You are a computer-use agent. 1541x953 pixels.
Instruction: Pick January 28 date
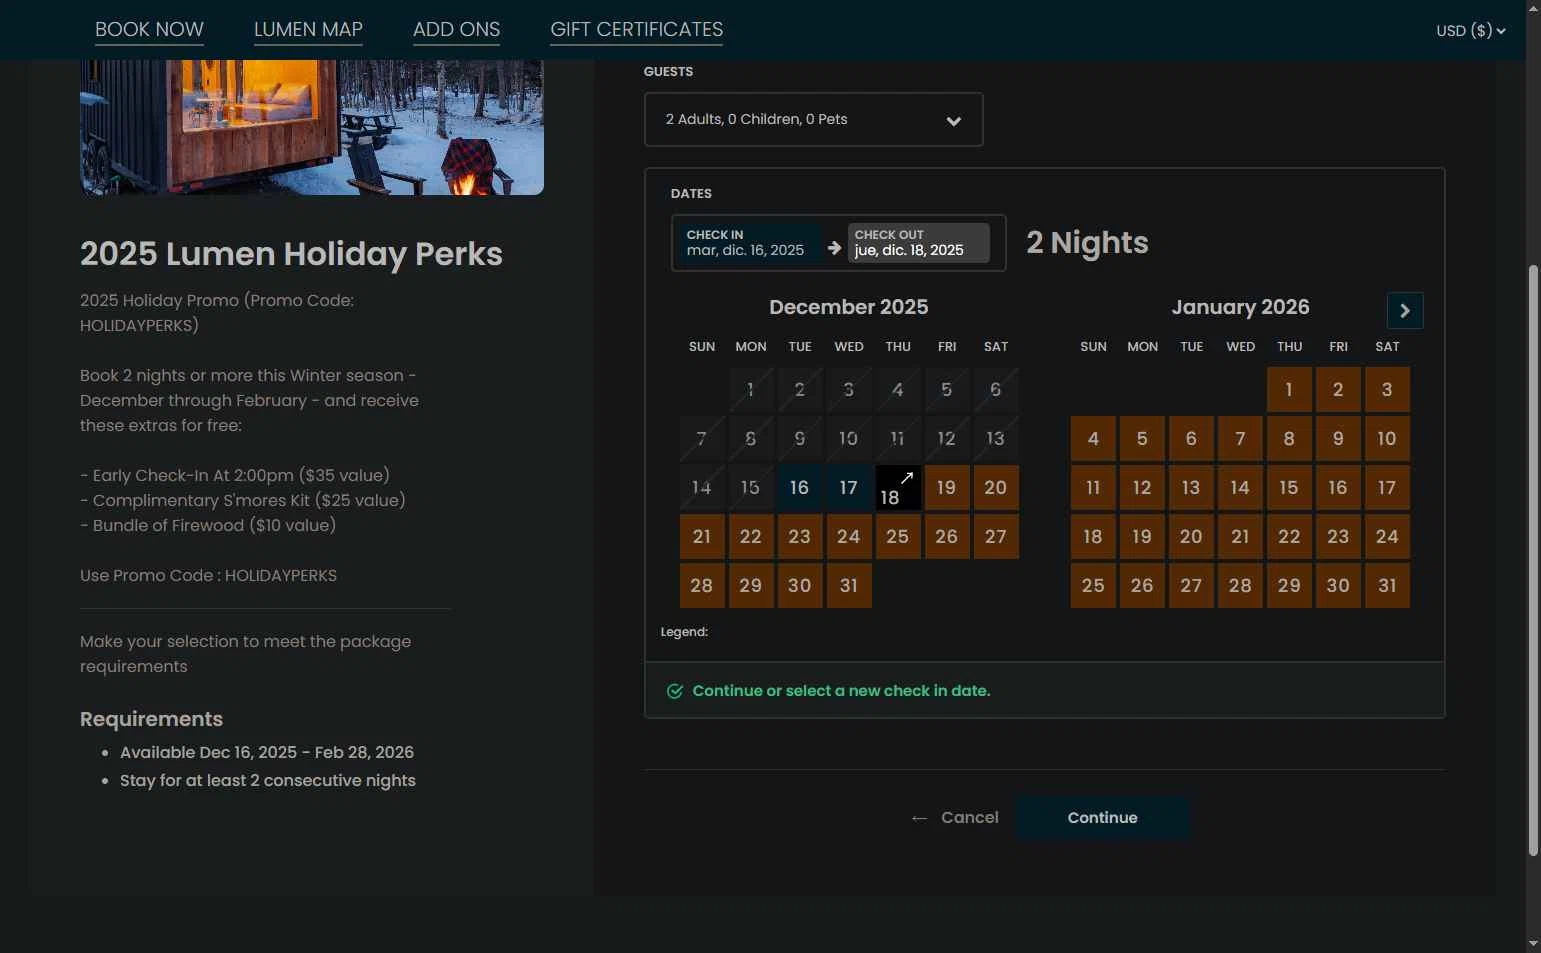(1240, 586)
